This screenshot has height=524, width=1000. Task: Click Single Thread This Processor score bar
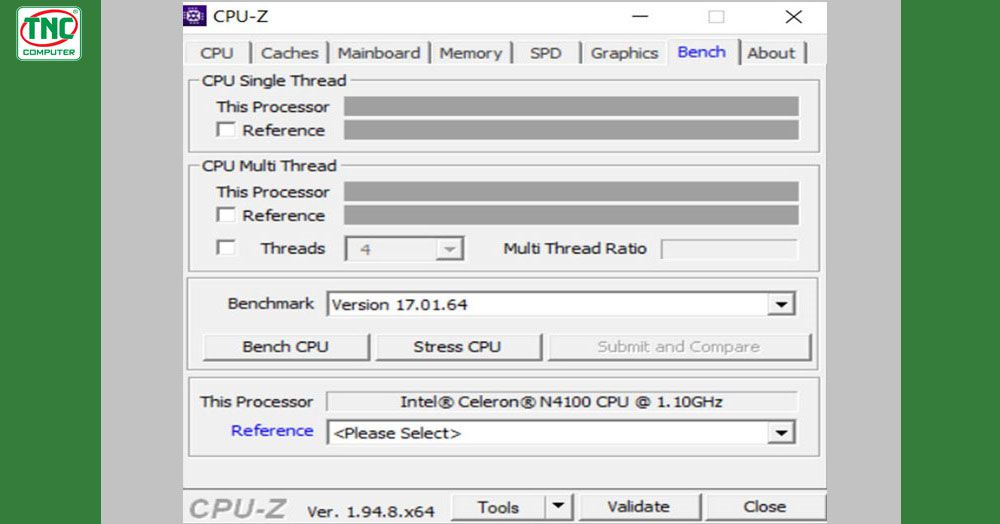[571, 106]
